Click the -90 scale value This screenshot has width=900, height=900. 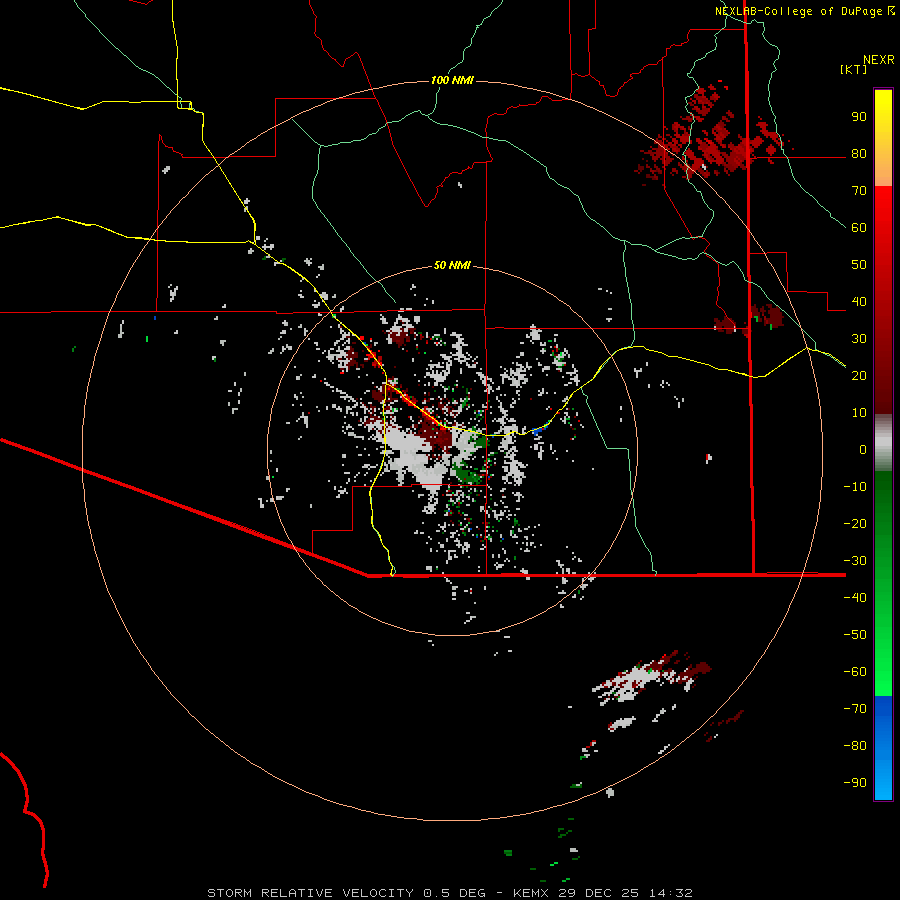tap(855, 783)
